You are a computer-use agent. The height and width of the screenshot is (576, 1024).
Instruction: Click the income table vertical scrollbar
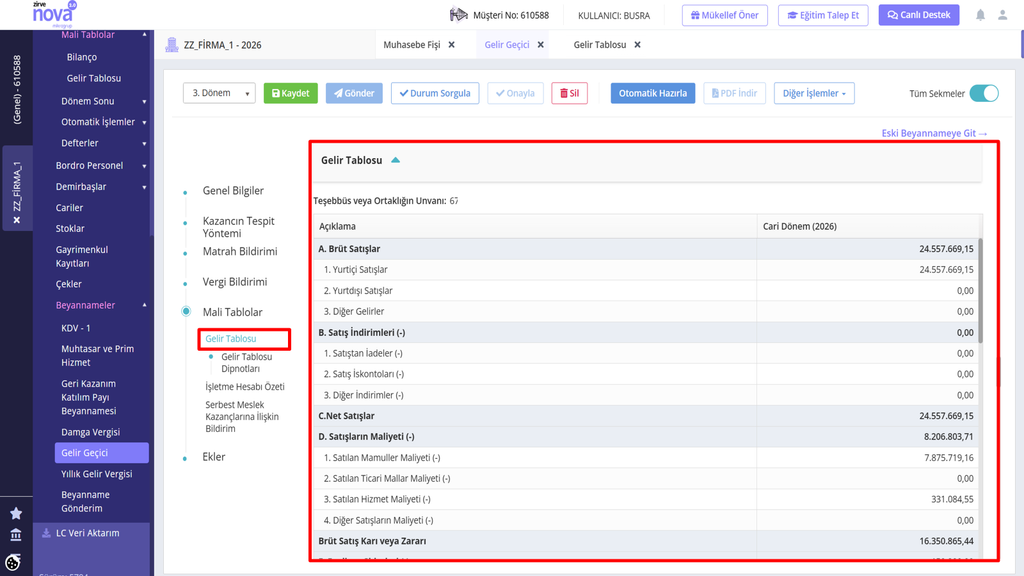tap(980, 291)
